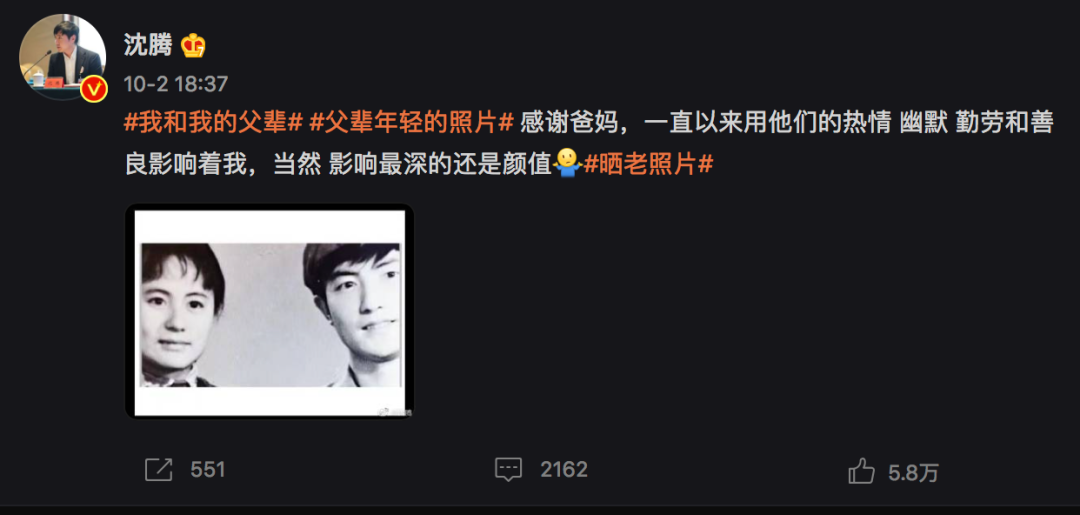Open hashtag #父辈年轻的照片#
Image resolution: width=1080 pixels, height=515 pixels.
tap(412, 124)
